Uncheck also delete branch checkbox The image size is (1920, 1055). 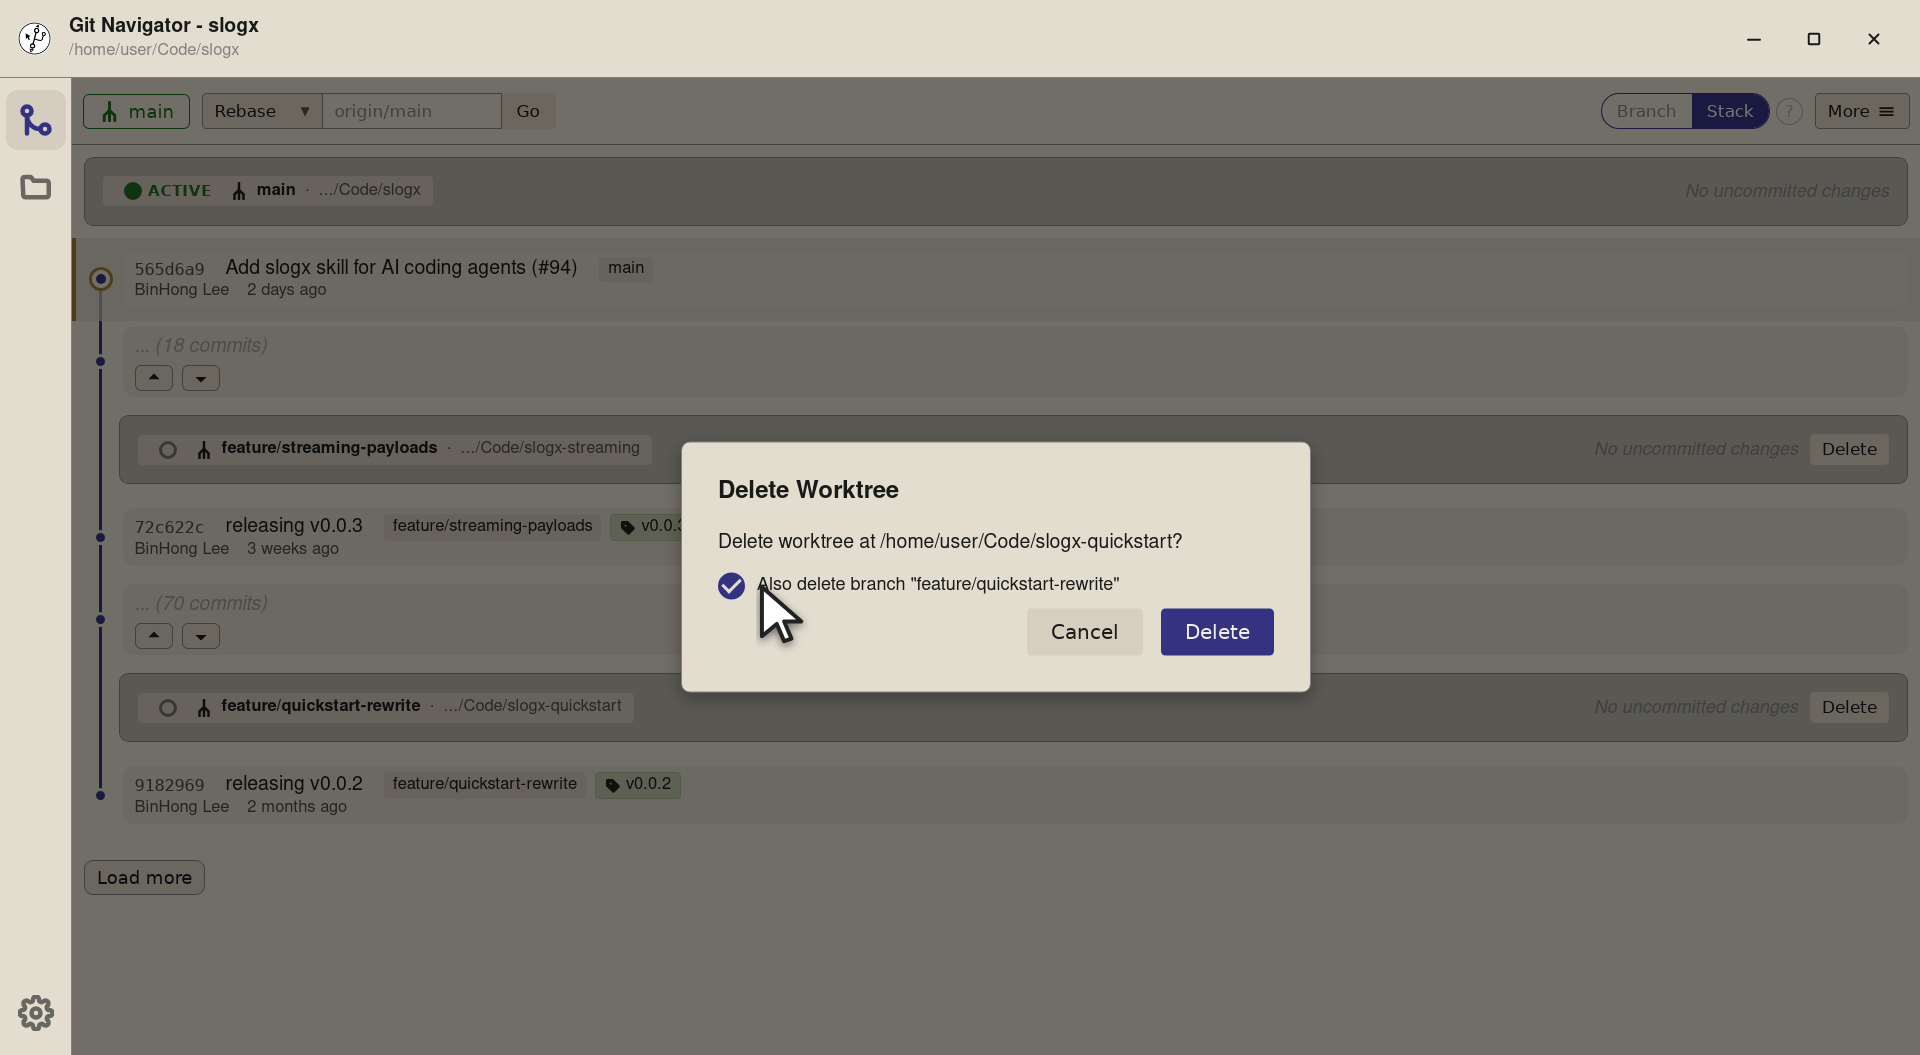[x=731, y=586]
